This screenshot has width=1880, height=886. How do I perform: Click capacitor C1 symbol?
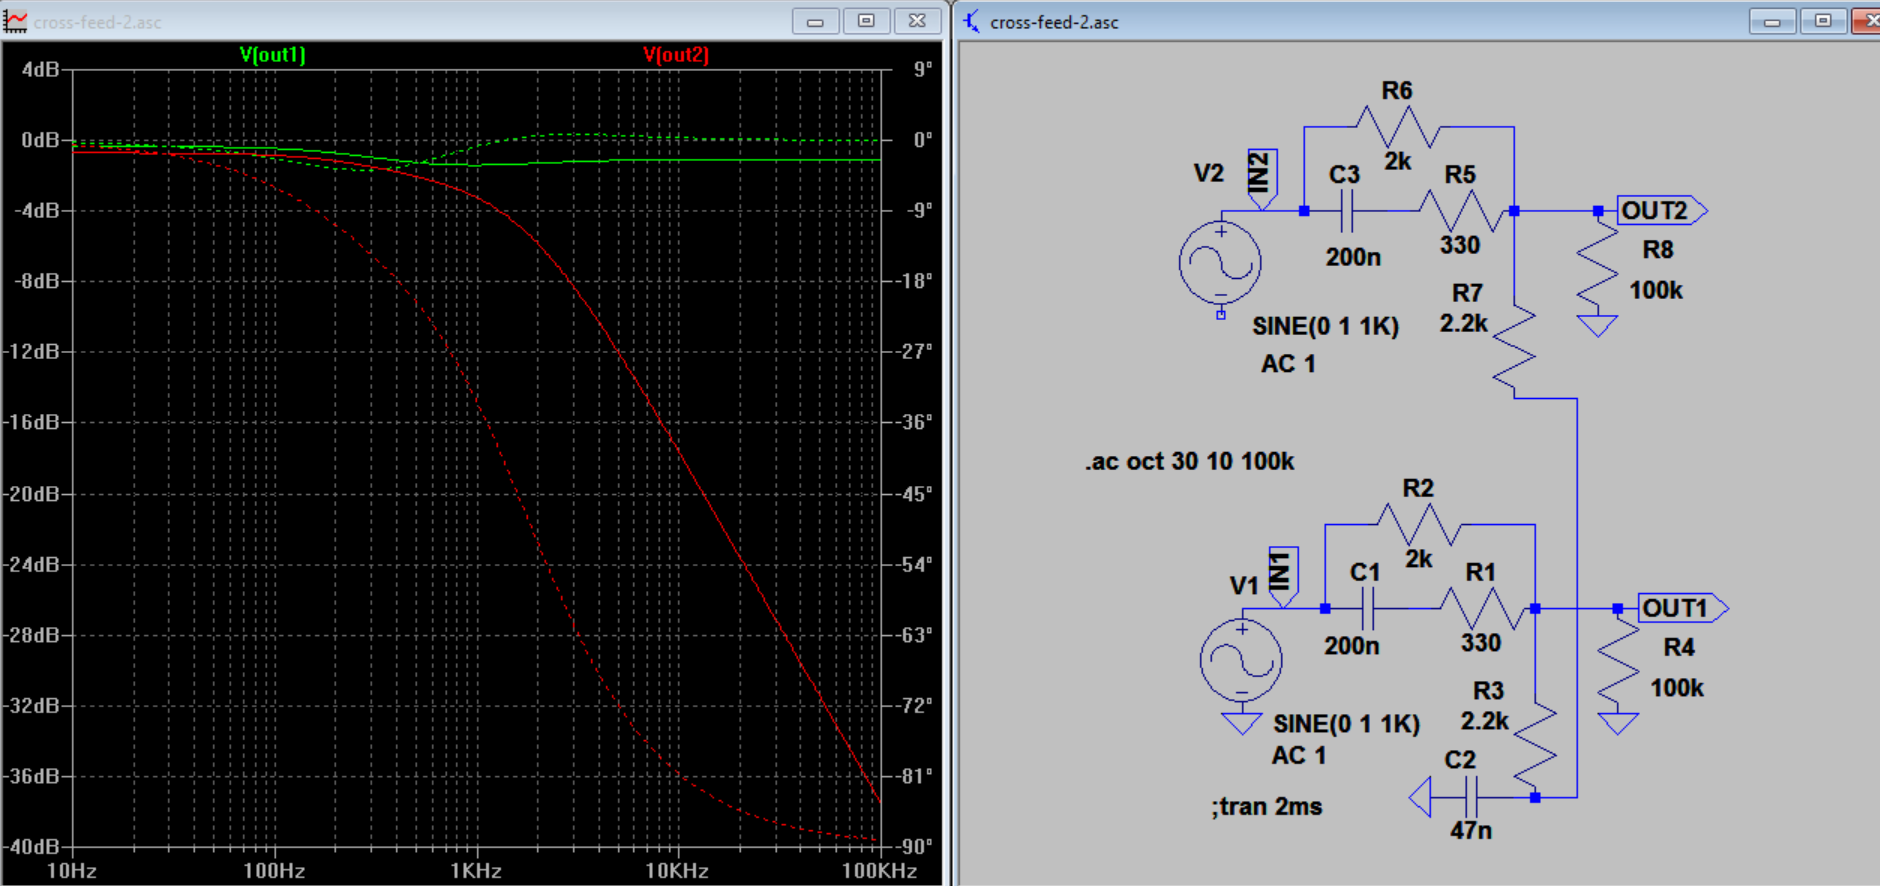click(1368, 608)
